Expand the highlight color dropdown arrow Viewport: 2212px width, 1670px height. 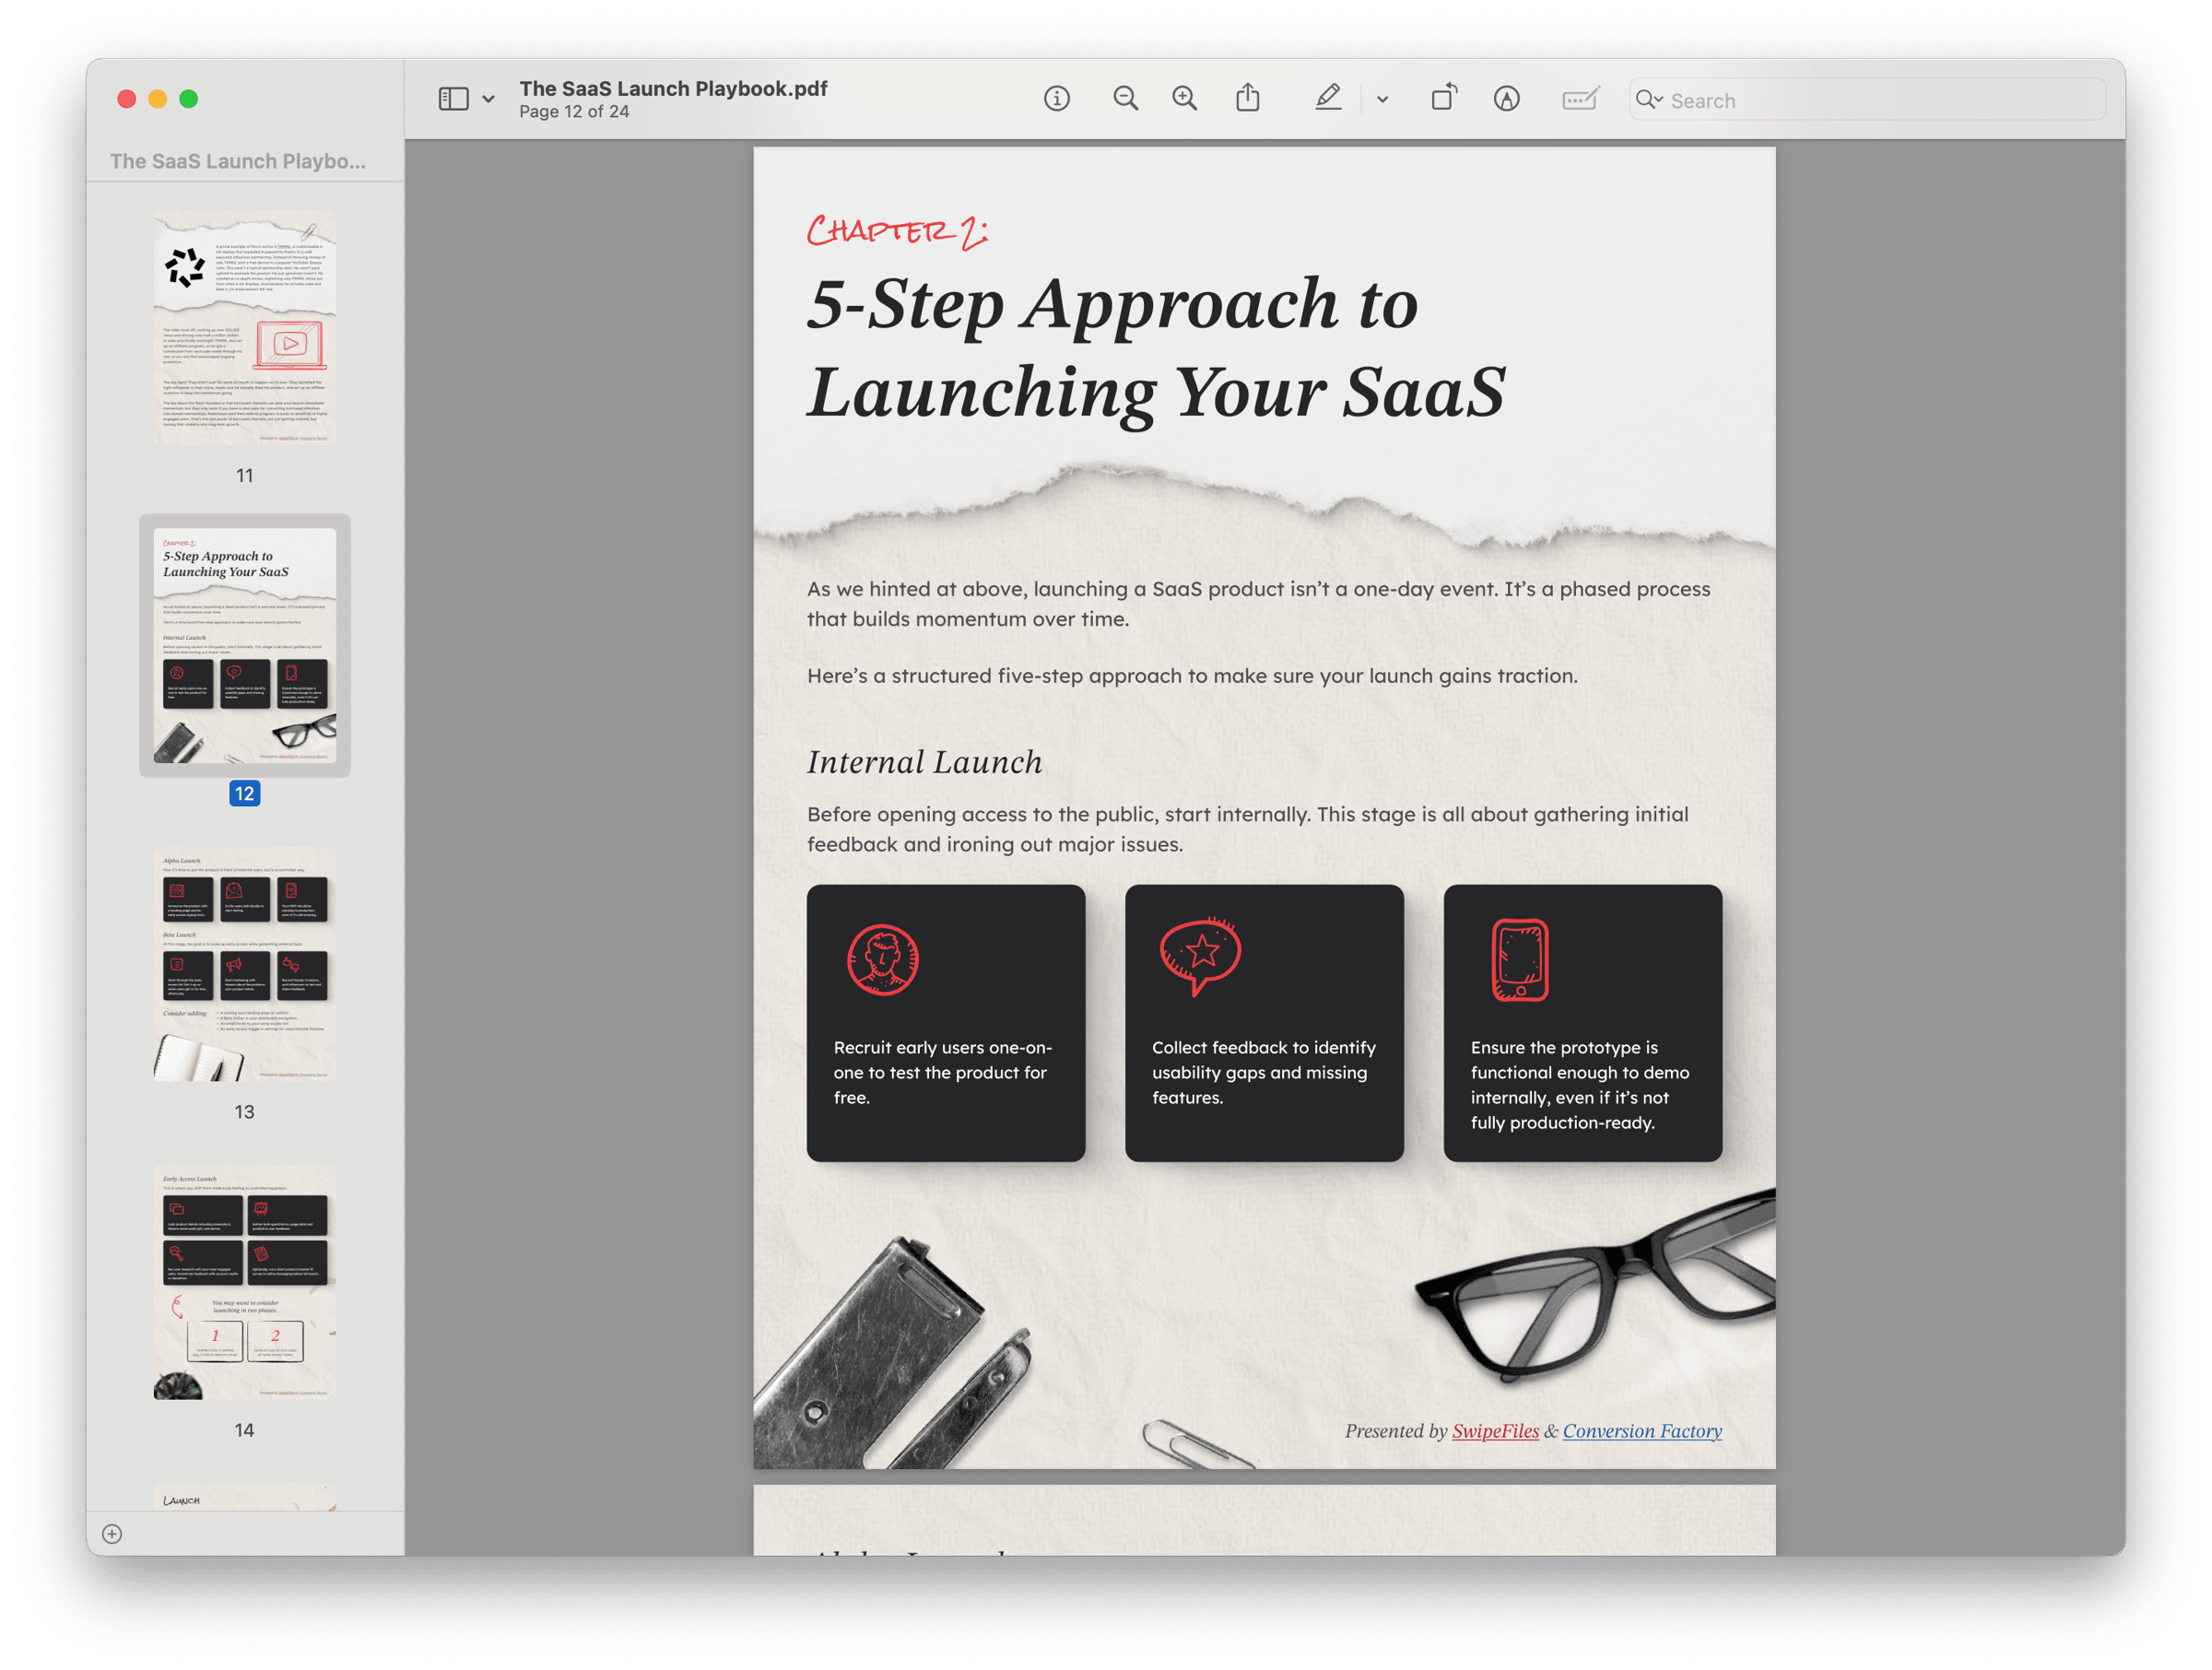(x=1382, y=99)
